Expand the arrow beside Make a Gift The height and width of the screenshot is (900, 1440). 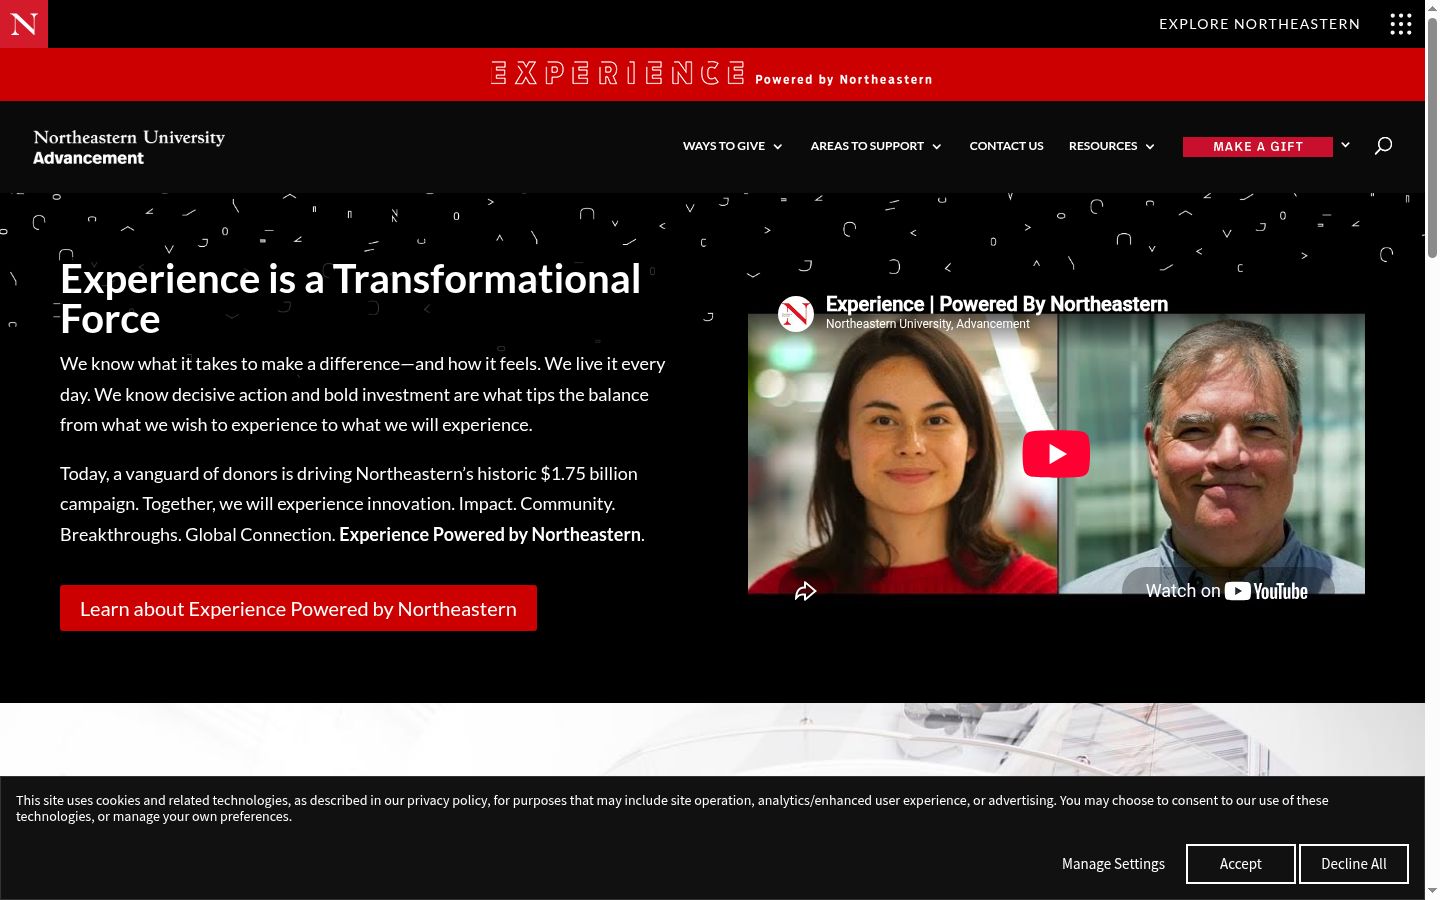click(1346, 146)
